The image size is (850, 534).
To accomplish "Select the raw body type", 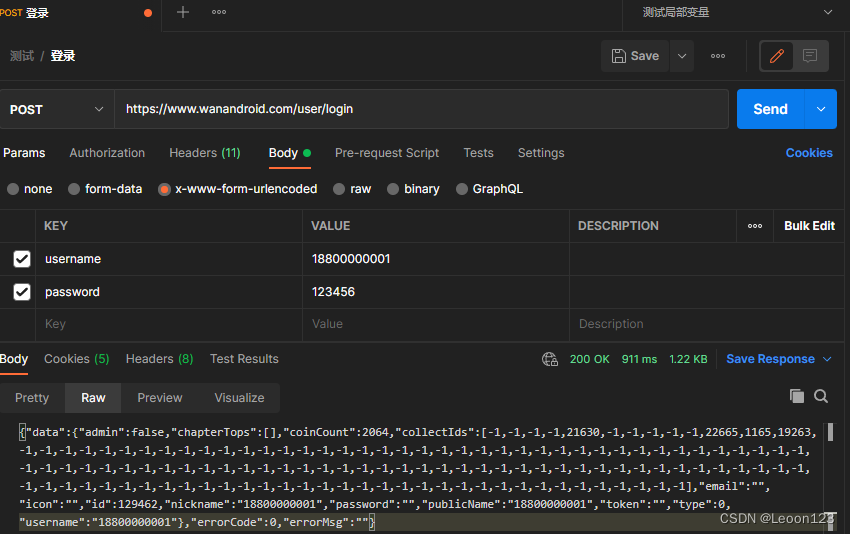I will click(352, 189).
